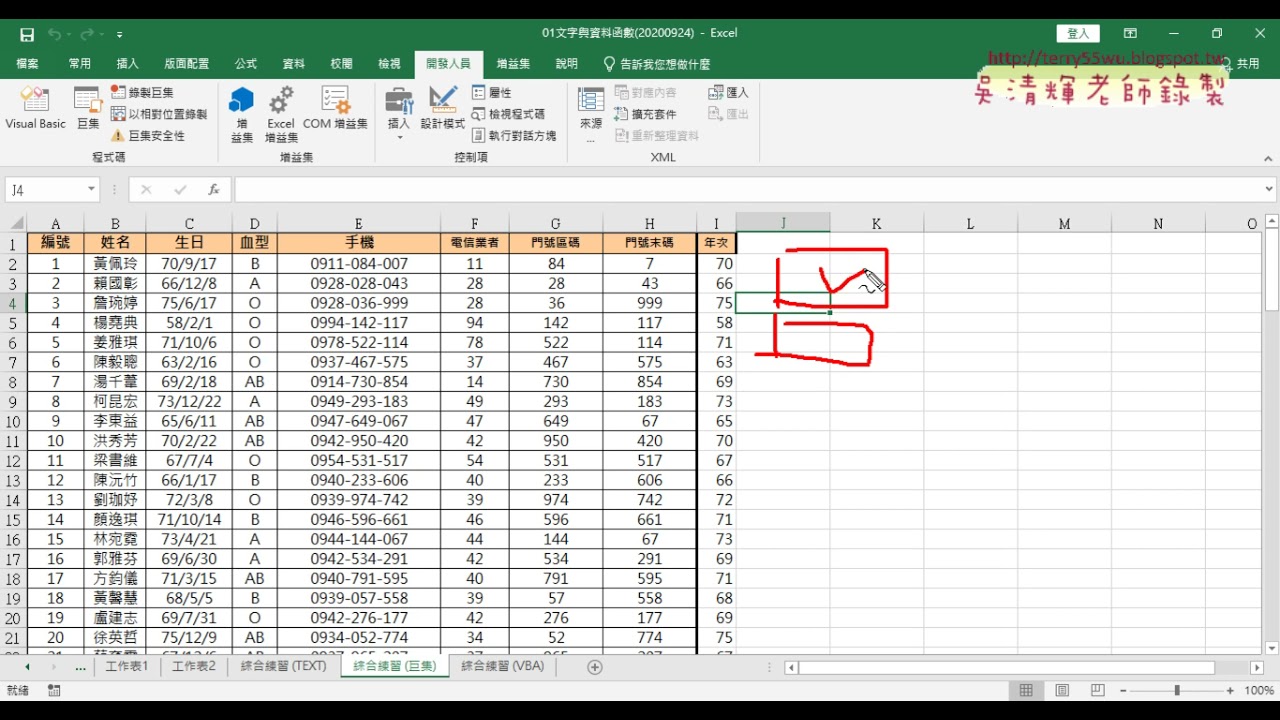Click the Insert Function fx icon
The height and width of the screenshot is (720, 1280).
(x=213, y=189)
